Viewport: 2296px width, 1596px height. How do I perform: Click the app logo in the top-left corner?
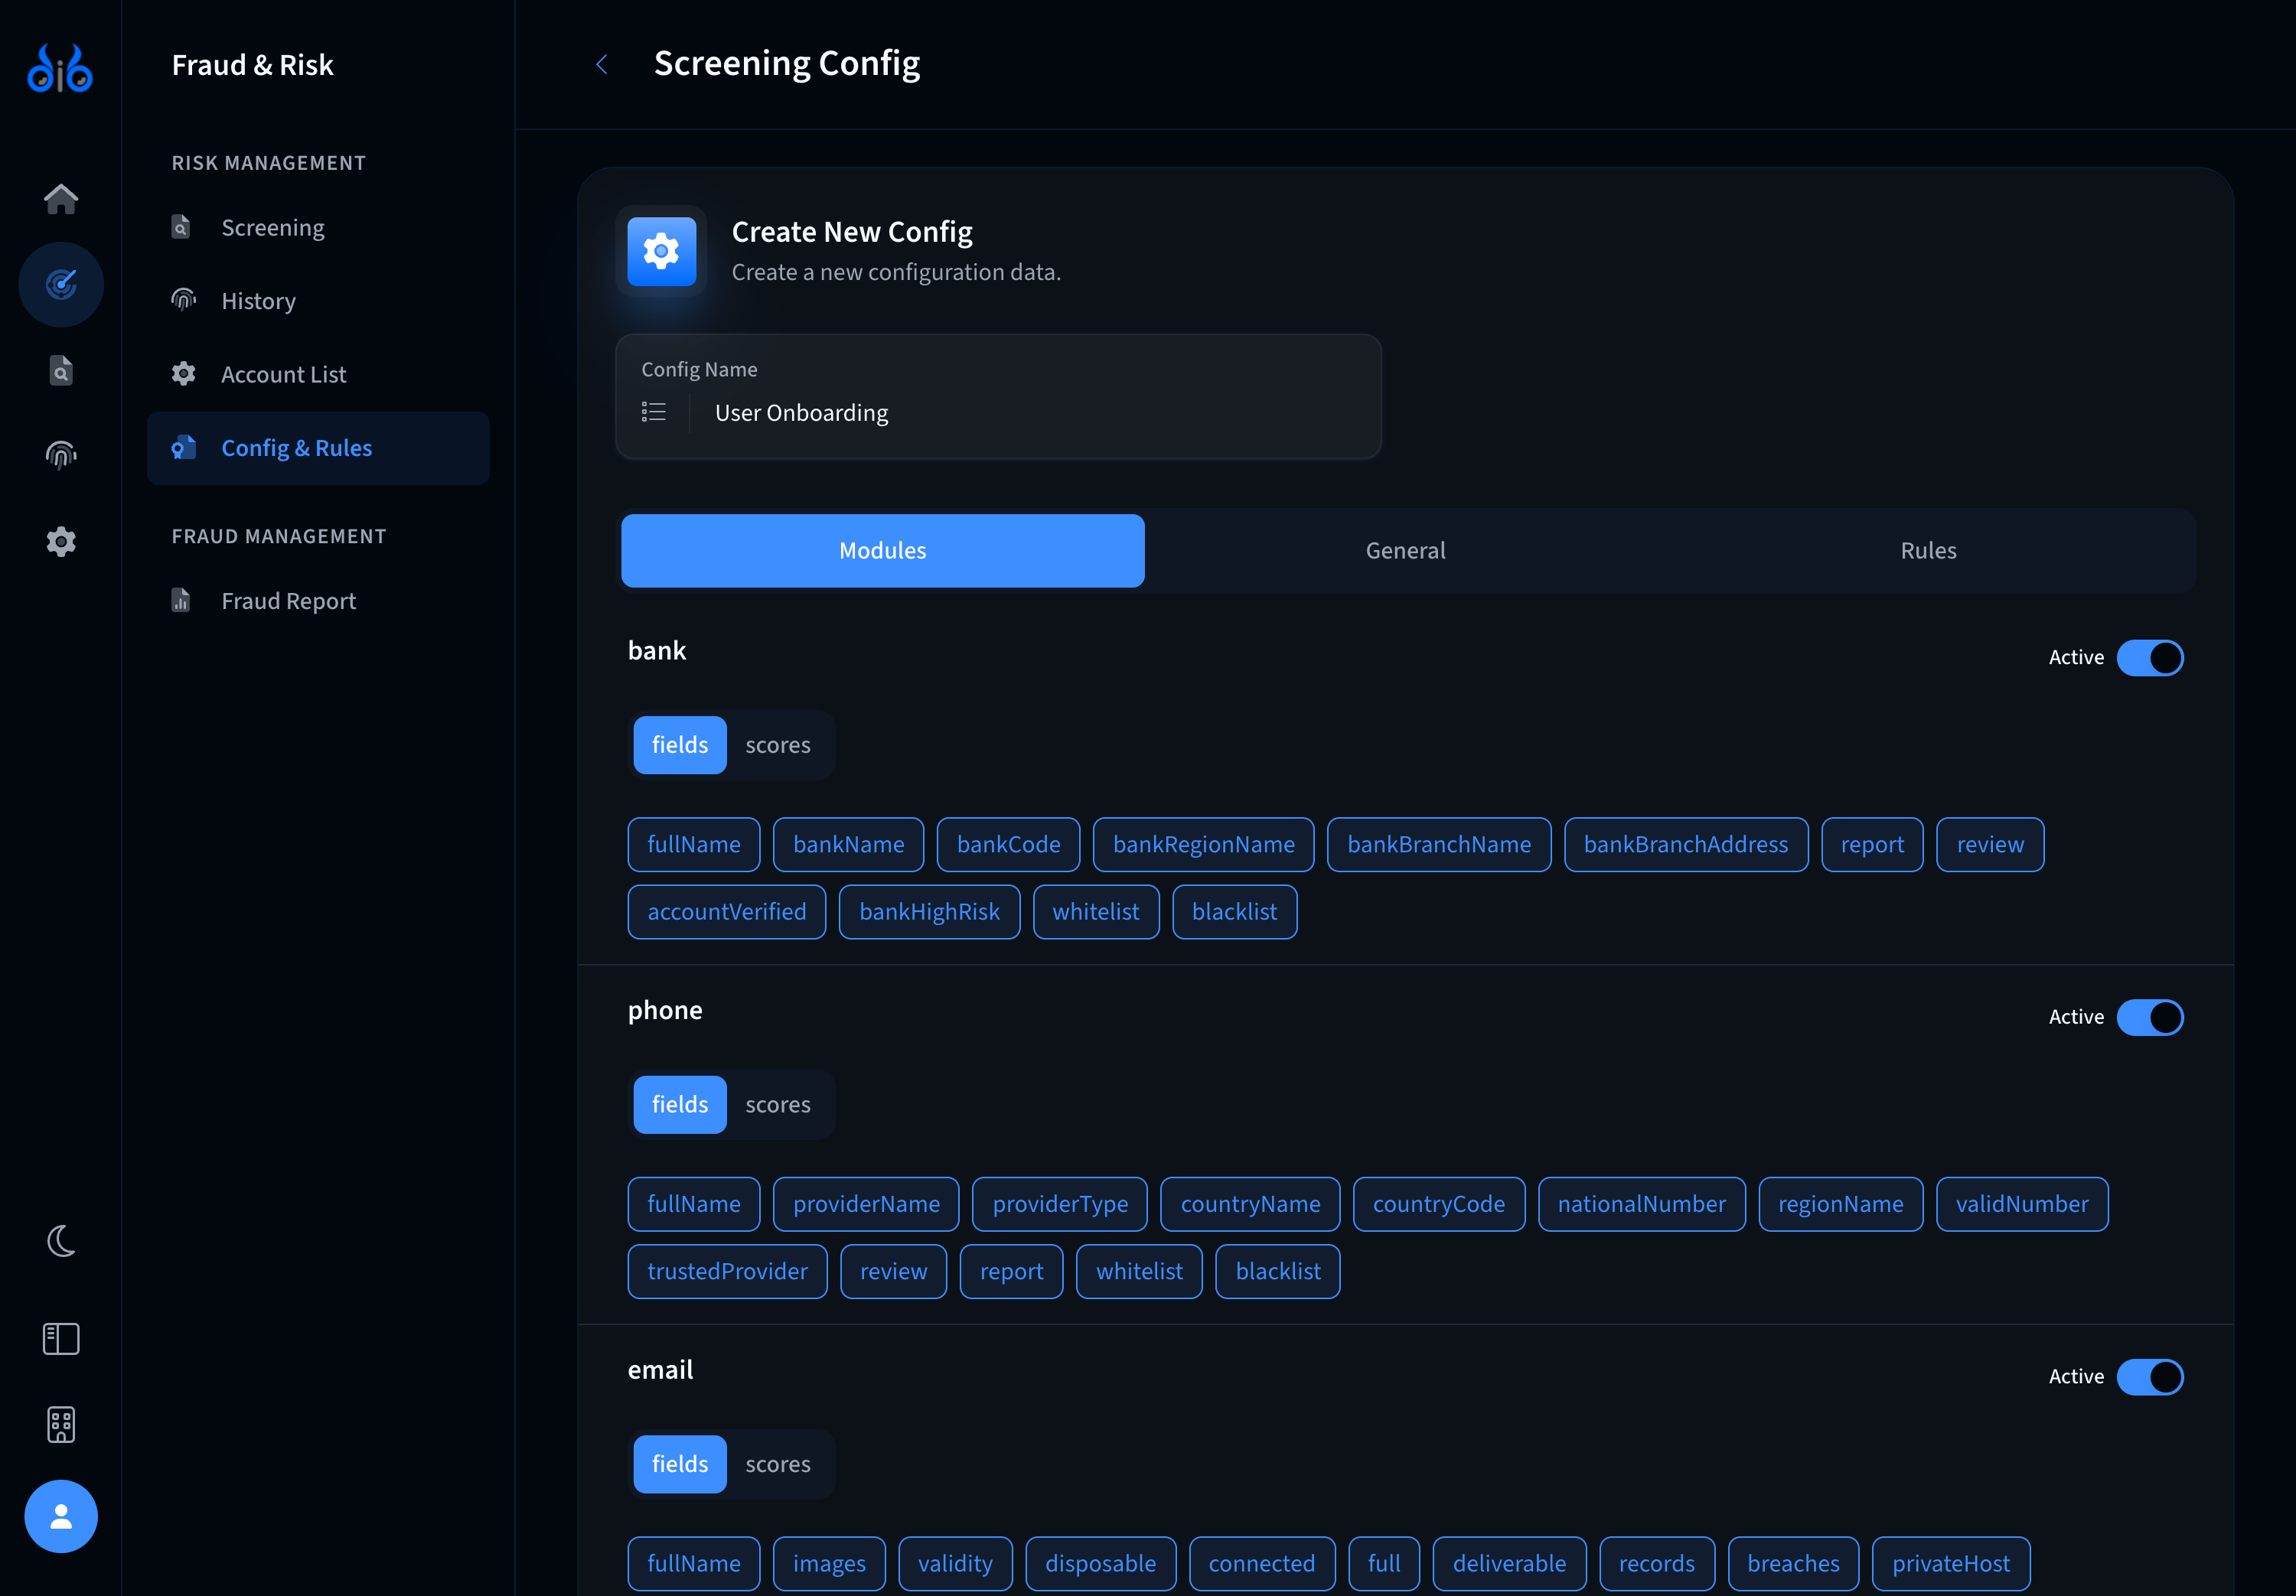pyautogui.click(x=60, y=68)
